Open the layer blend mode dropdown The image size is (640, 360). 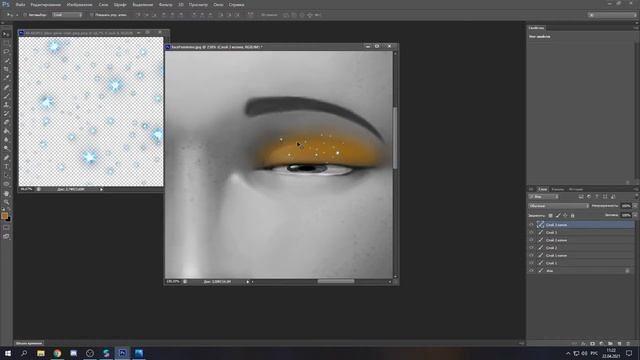(x=559, y=206)
